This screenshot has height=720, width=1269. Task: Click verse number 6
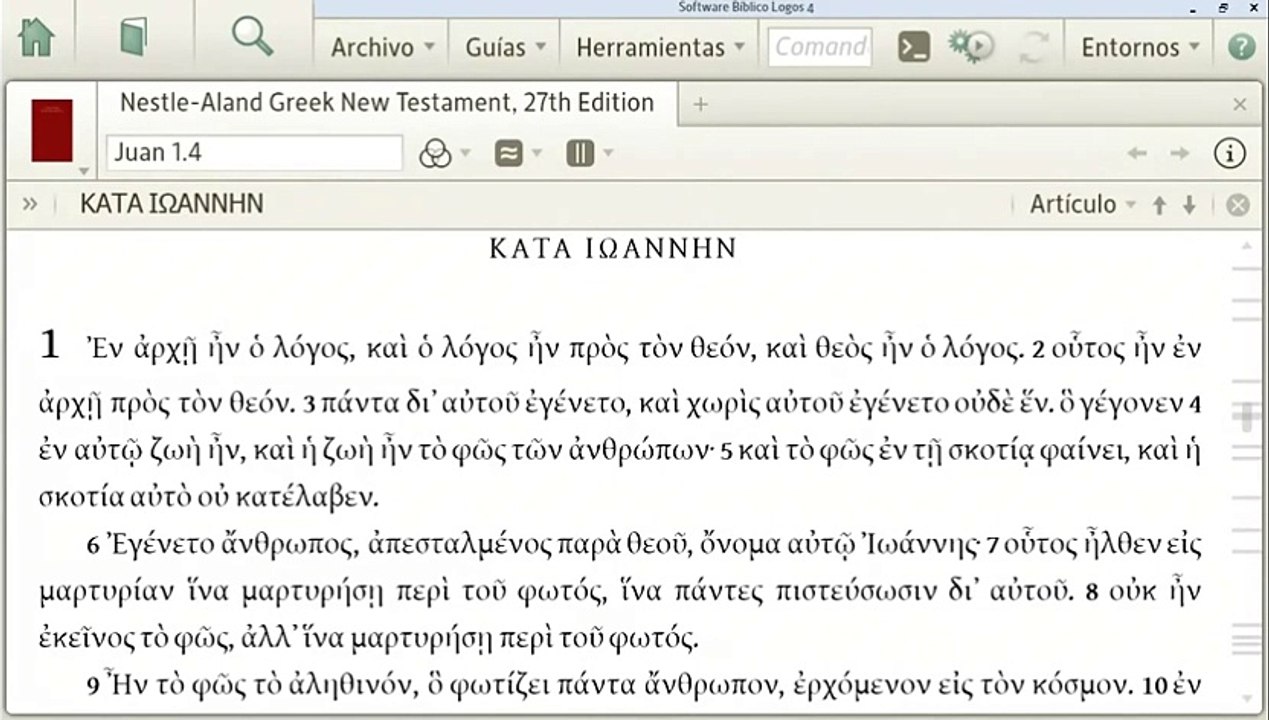[92, 547]
